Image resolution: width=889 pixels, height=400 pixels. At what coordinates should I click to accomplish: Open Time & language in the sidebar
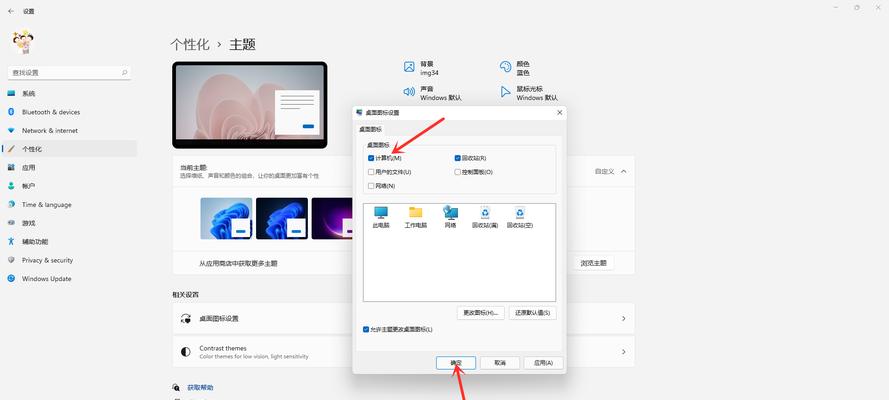click(69, 205)
